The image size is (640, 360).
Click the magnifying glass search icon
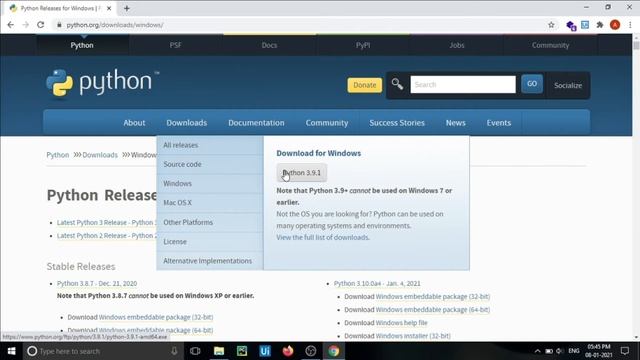pyautogui.click(x=397, y=84)
